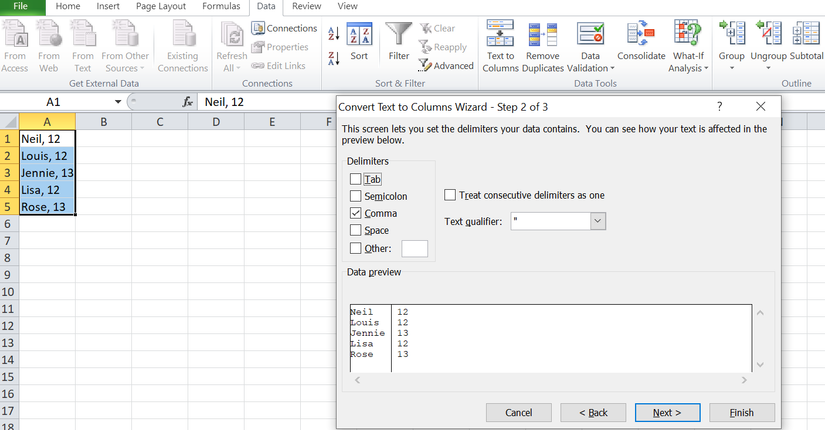Screen dimensions: 825x430
Task: Open From Other Sources menu
Action: pyautogui.click(x=125, y=46)
